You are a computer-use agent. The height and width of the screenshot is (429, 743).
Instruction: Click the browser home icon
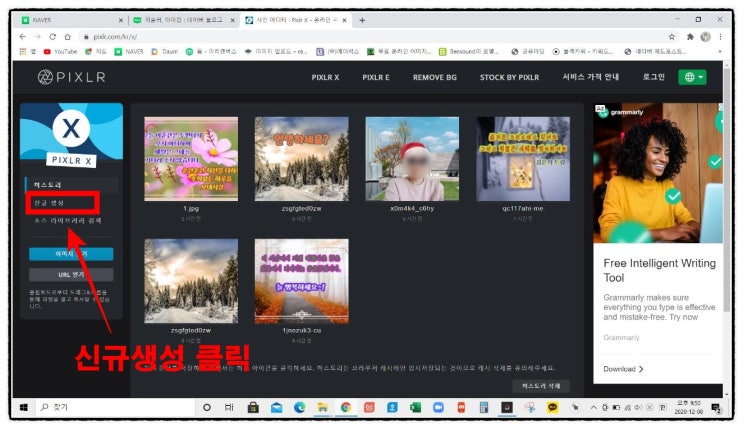click(67, 37)
